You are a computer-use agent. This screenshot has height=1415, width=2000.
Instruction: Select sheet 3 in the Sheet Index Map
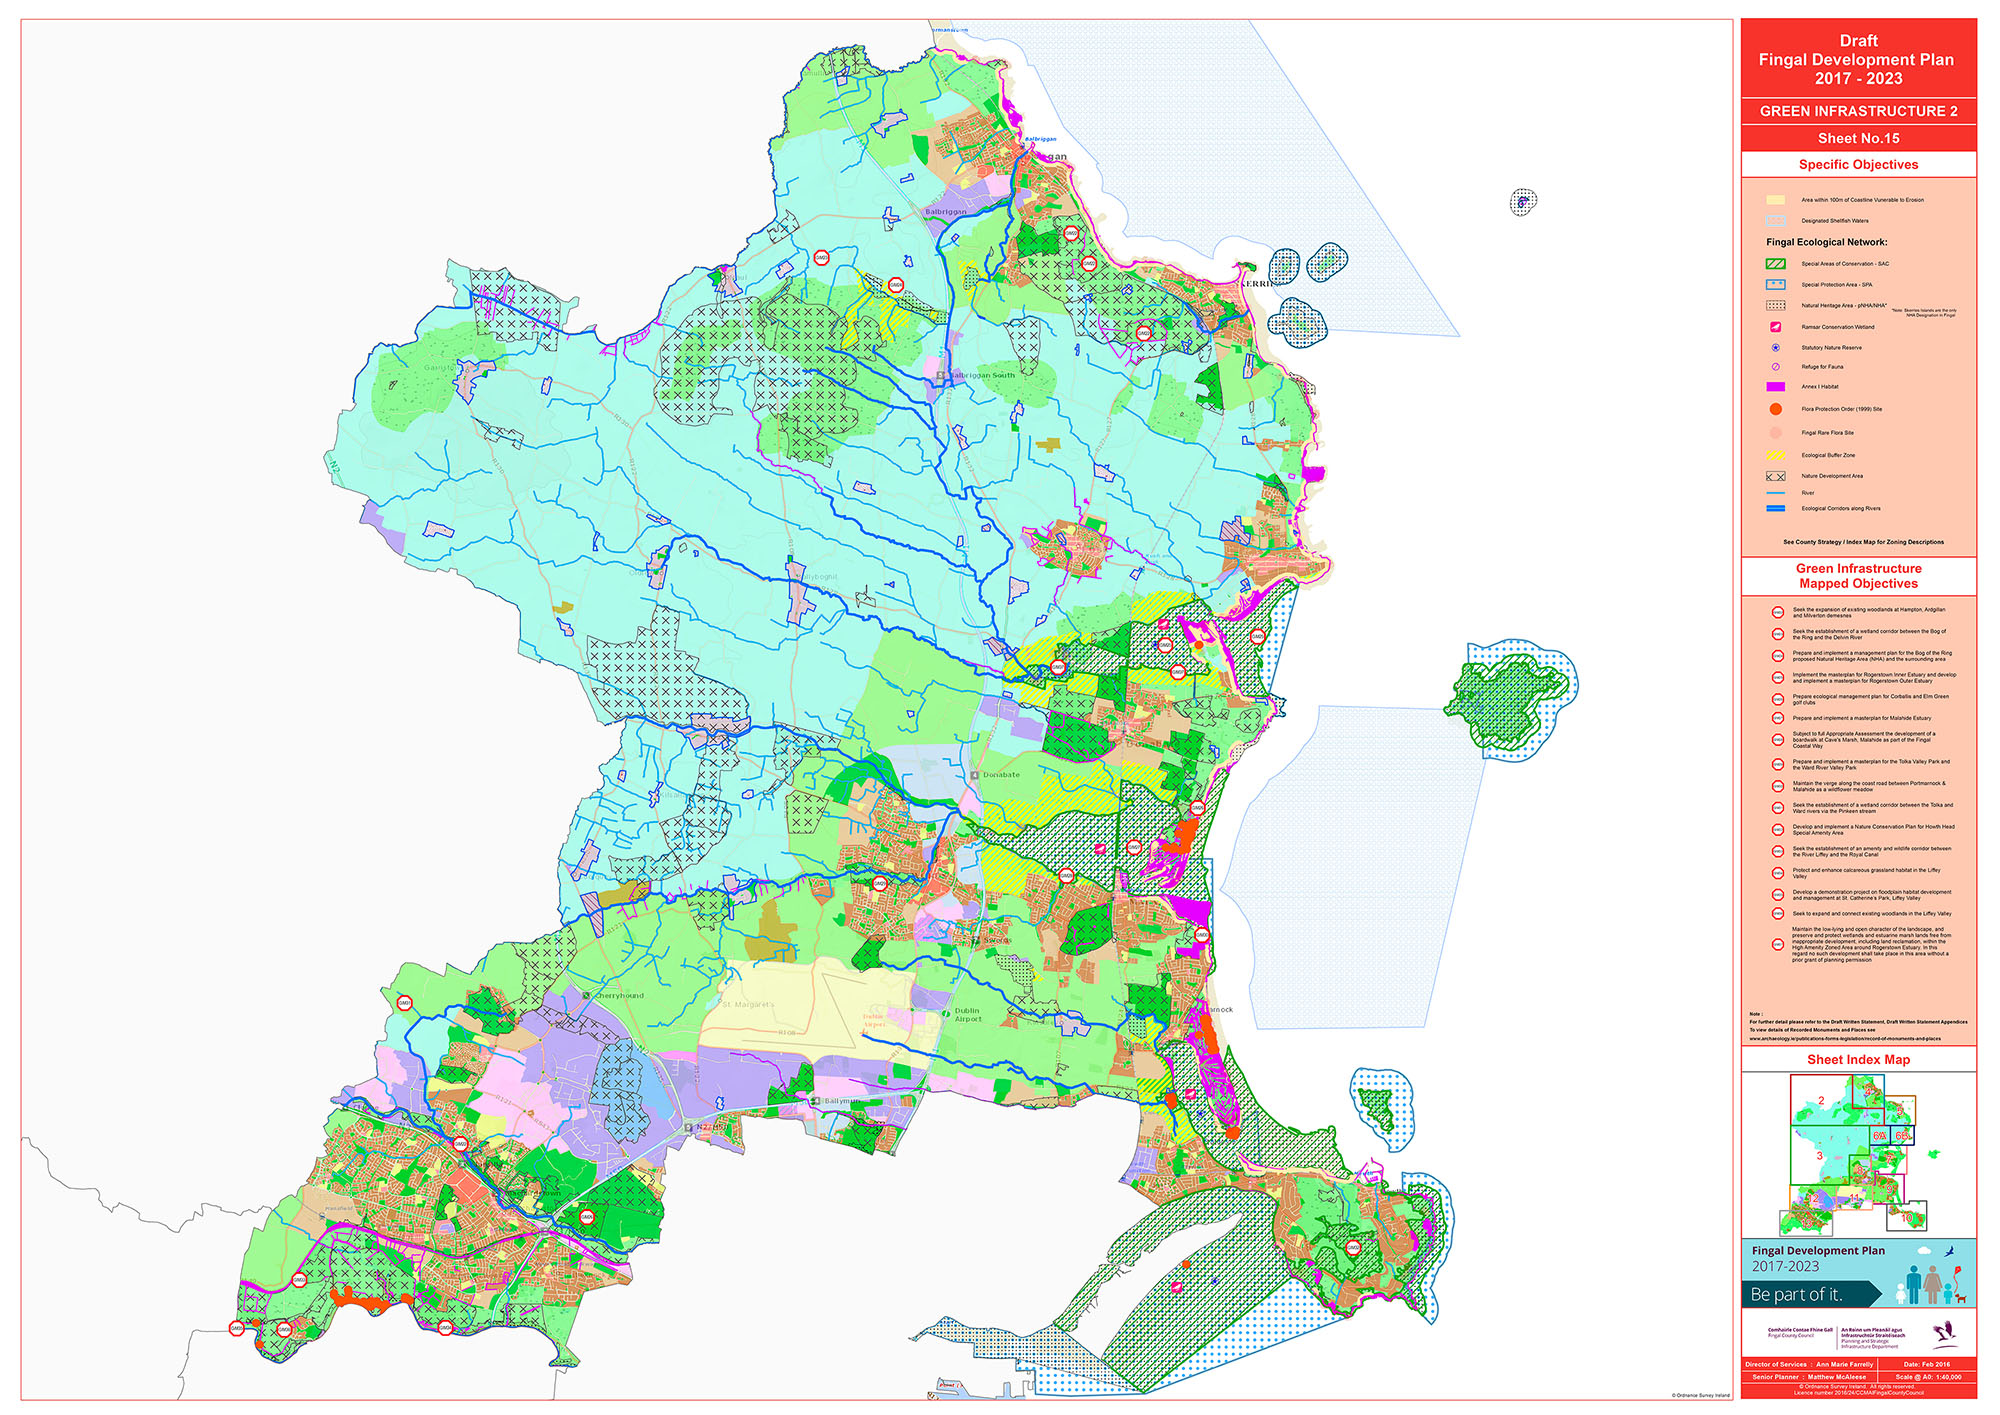point(1819,1156)
